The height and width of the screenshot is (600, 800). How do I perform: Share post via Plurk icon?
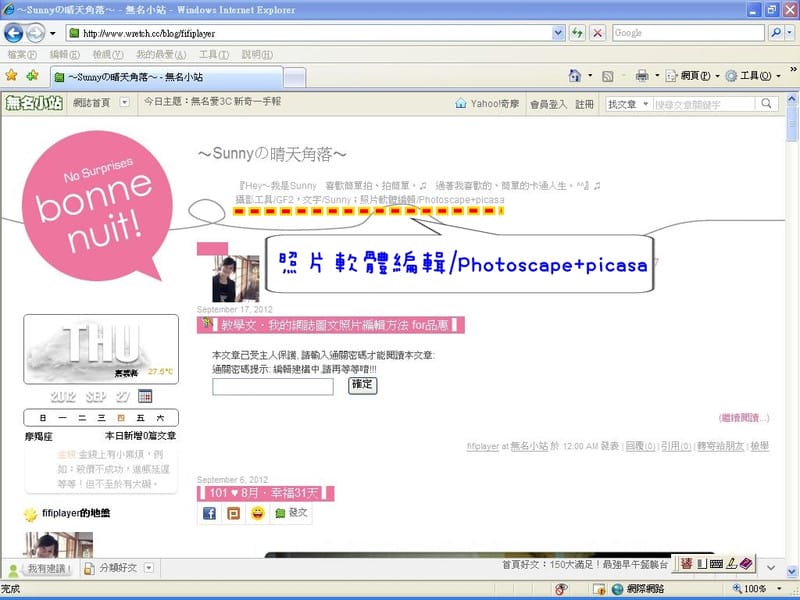(234, 513)
